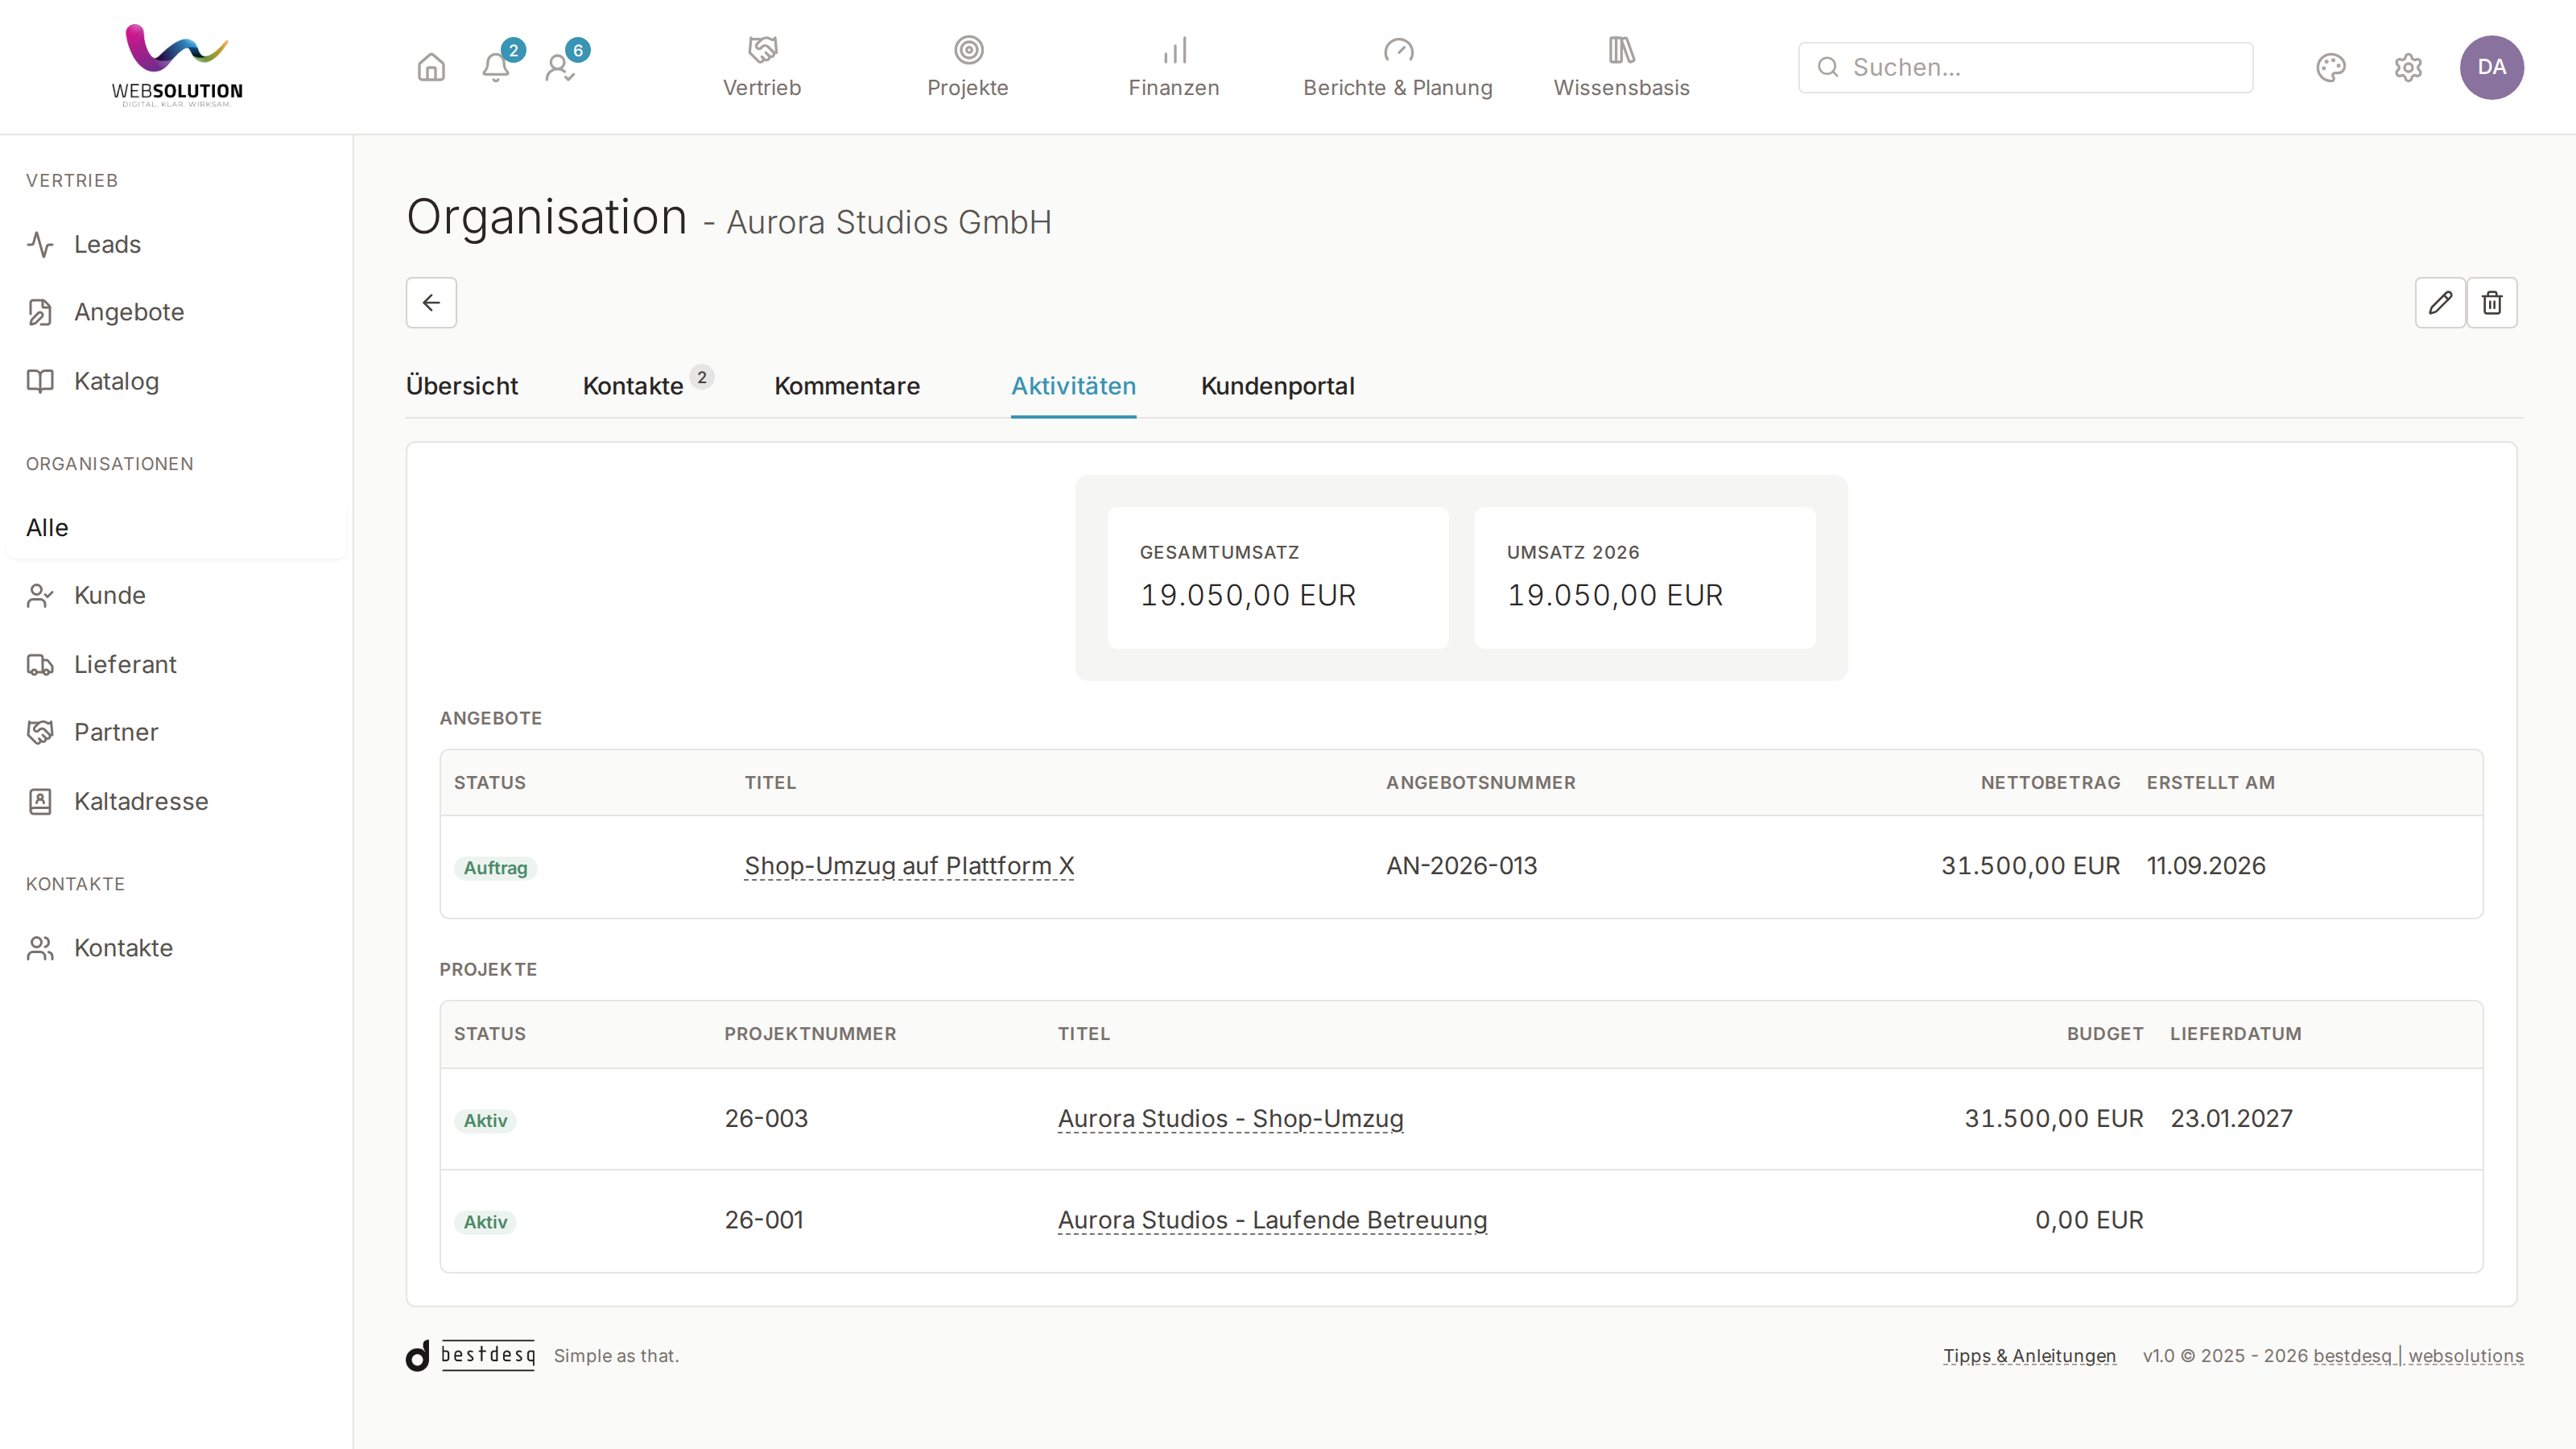Delete the organisation with the trash icon
Image resolution: width=2576 pixels, height=1449 pixels.
click(2492, 302)
